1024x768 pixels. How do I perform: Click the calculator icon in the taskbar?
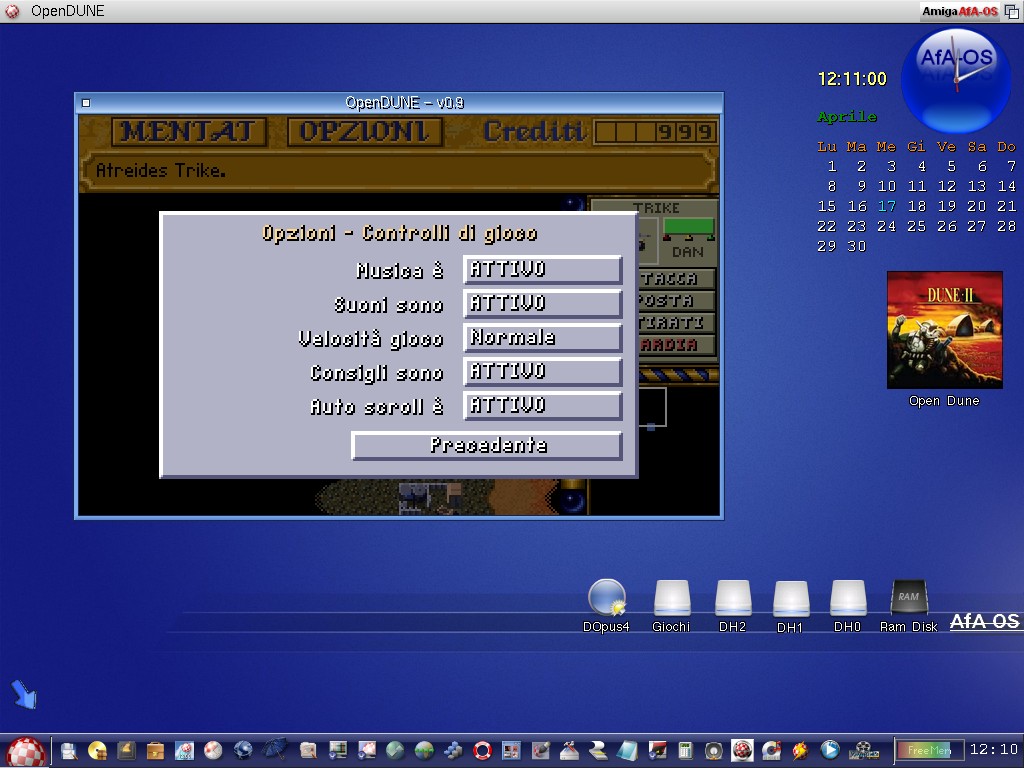click(x=686, y=750)
